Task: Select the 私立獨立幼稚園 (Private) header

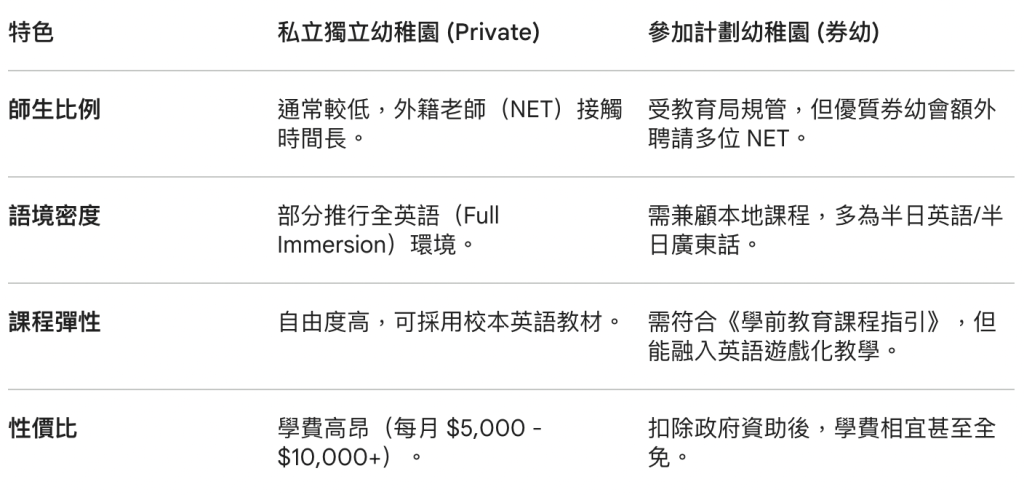Action: click(x=408, y=33)
